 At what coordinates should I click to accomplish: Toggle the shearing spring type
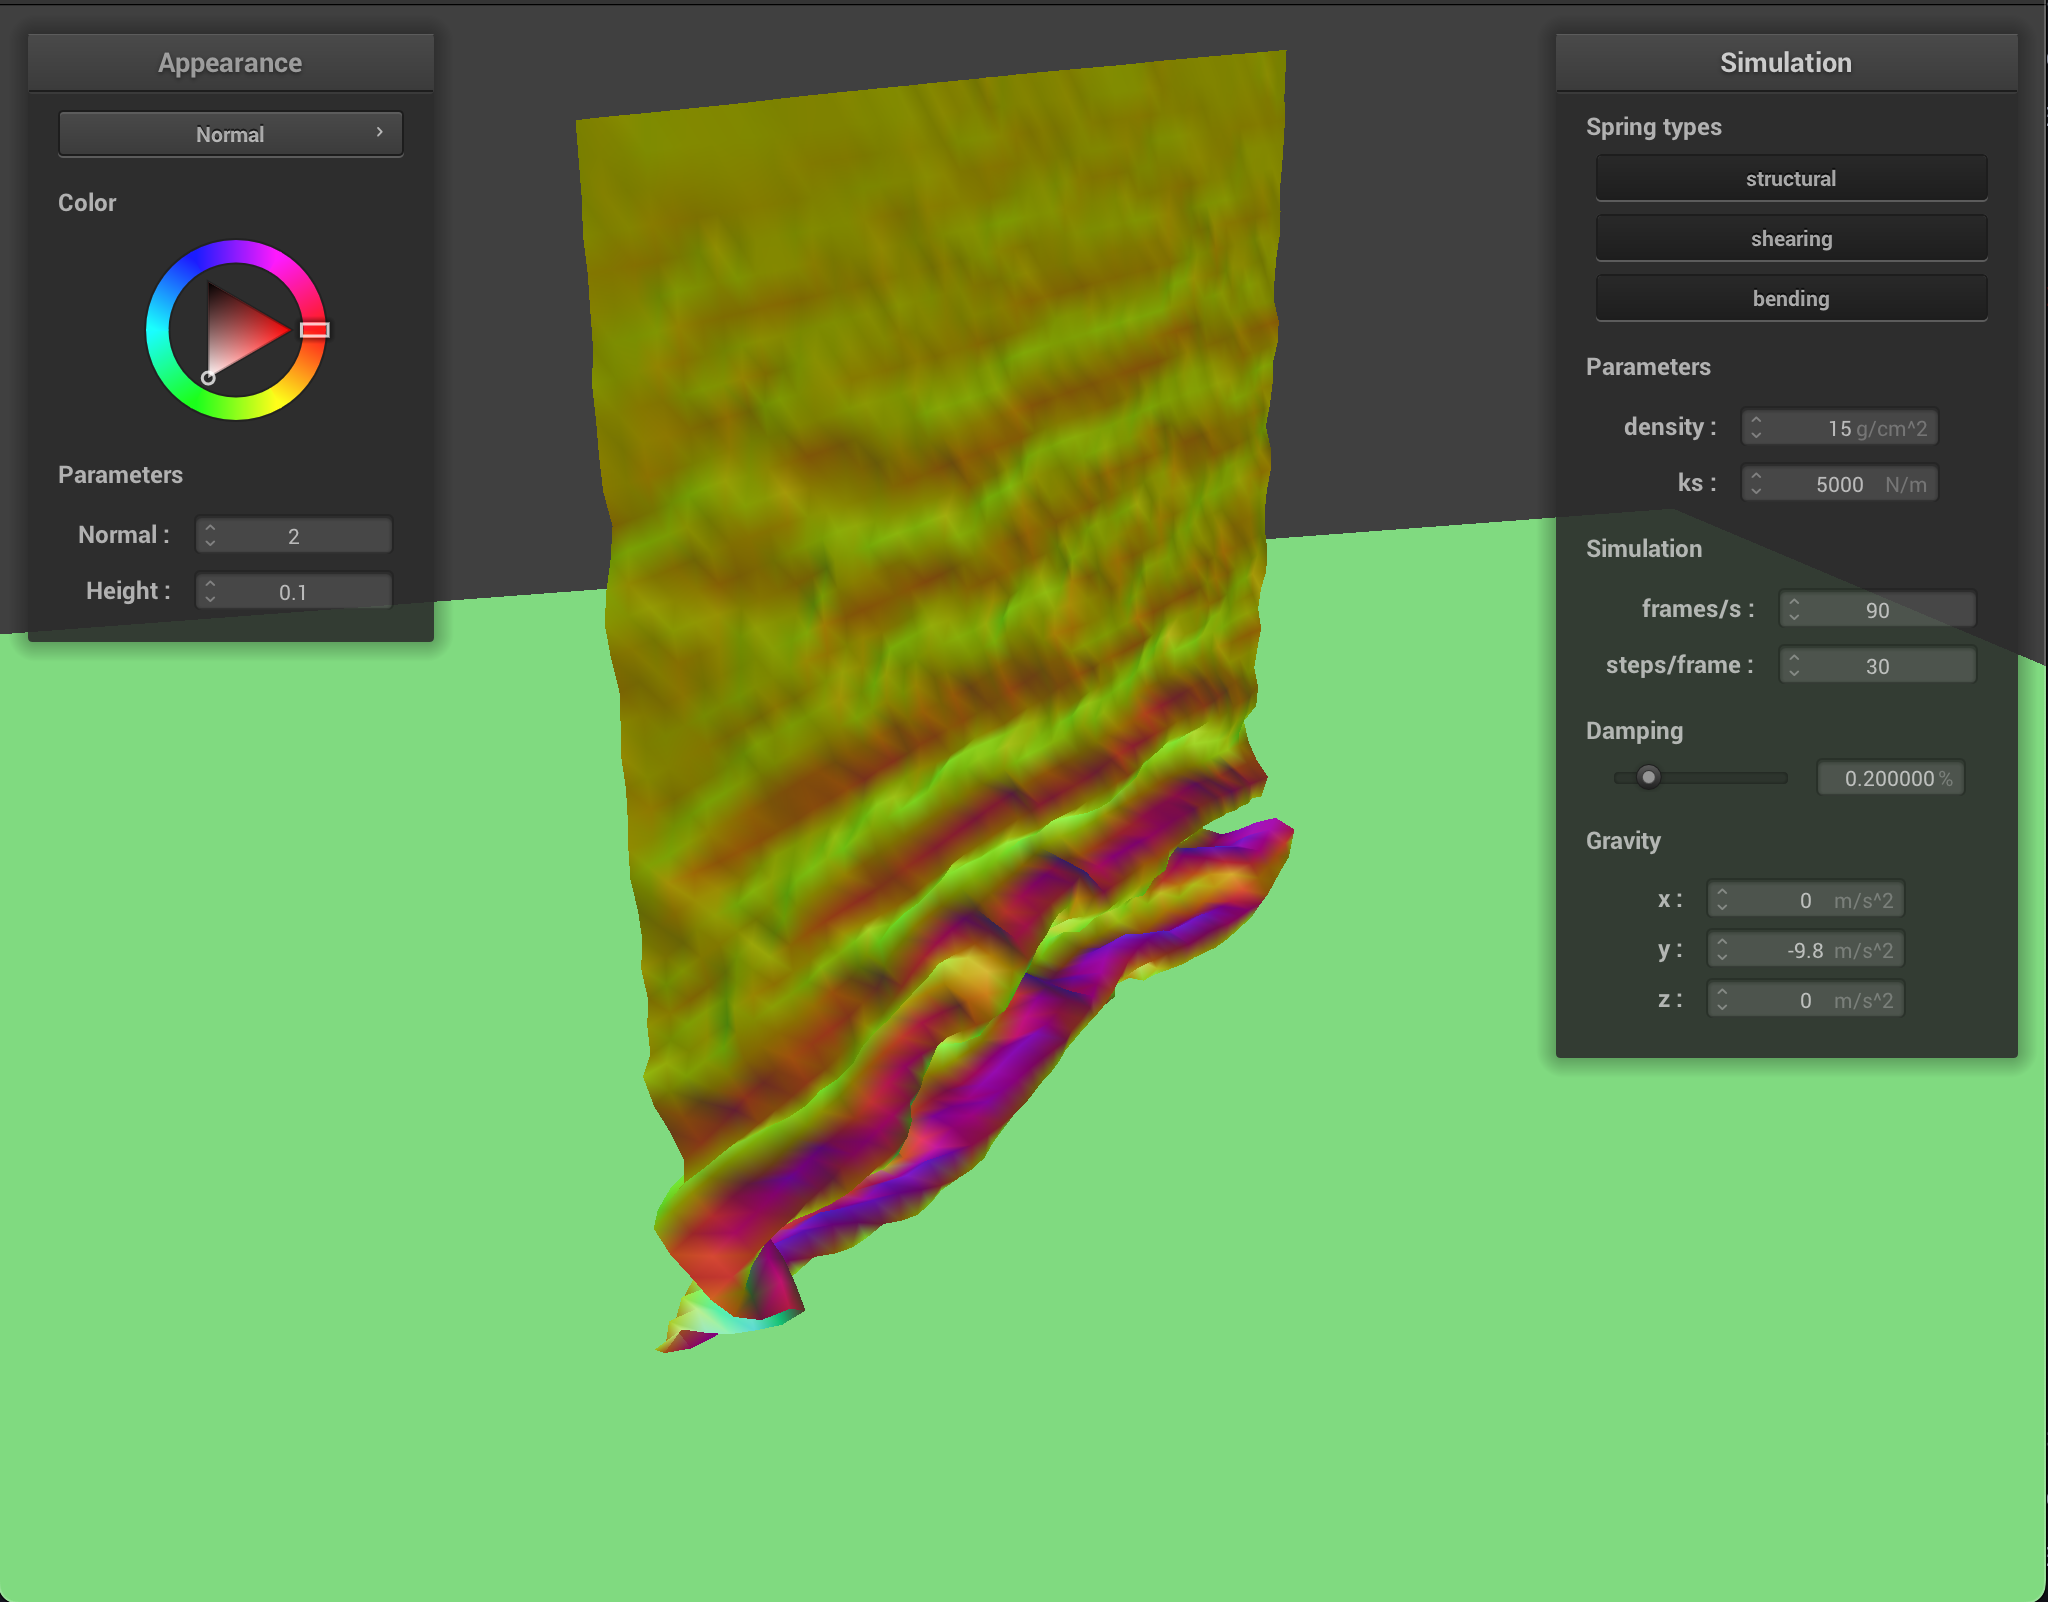[x=1790, y=239]
